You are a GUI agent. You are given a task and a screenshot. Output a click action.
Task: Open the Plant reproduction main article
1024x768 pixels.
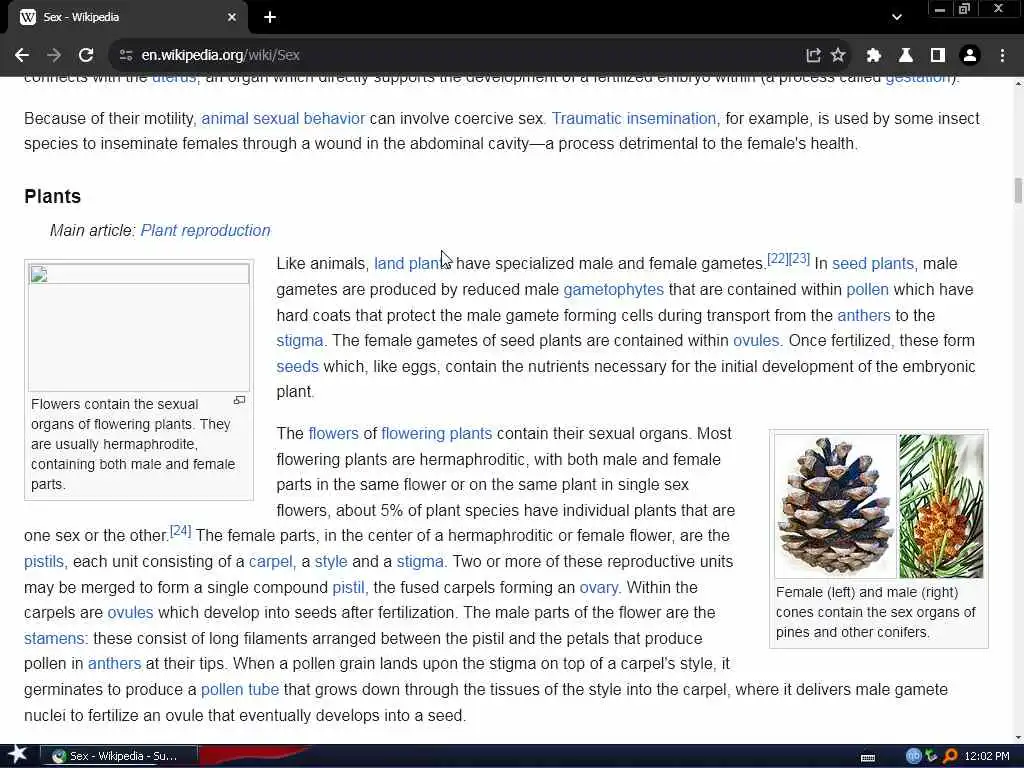(x=205, y=231)
